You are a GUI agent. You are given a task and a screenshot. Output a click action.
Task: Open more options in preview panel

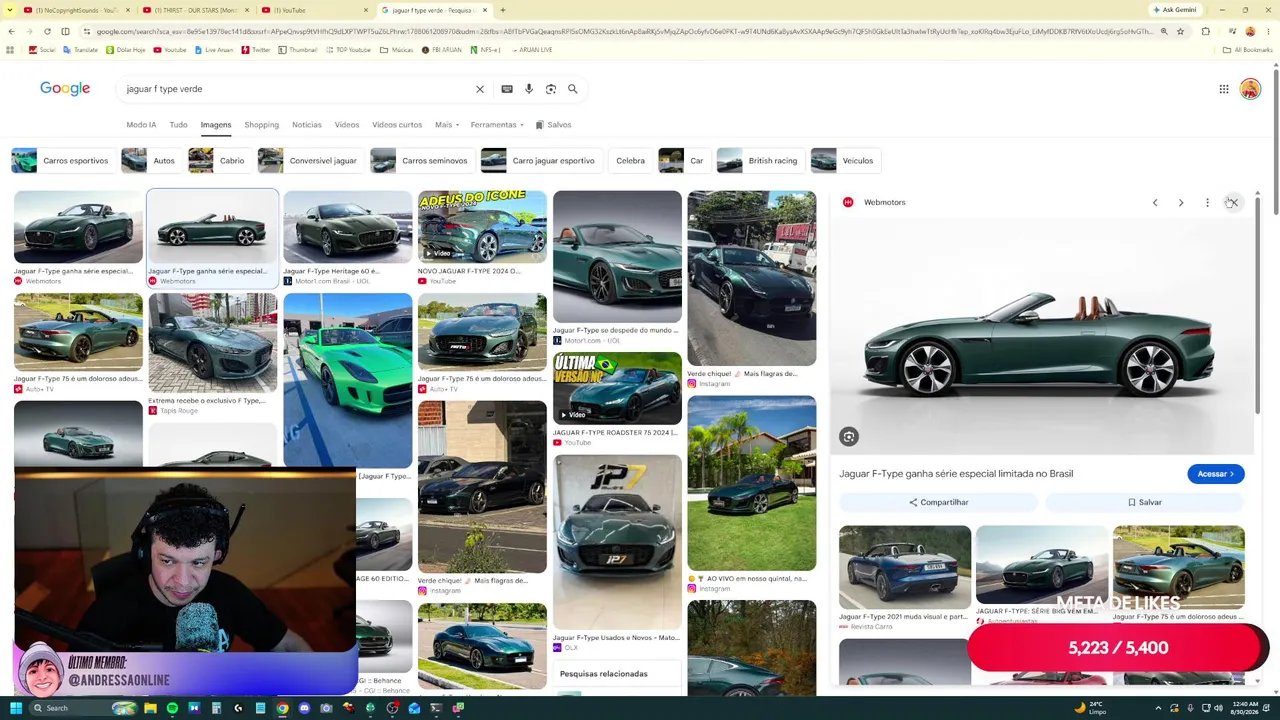(1207, 203)
